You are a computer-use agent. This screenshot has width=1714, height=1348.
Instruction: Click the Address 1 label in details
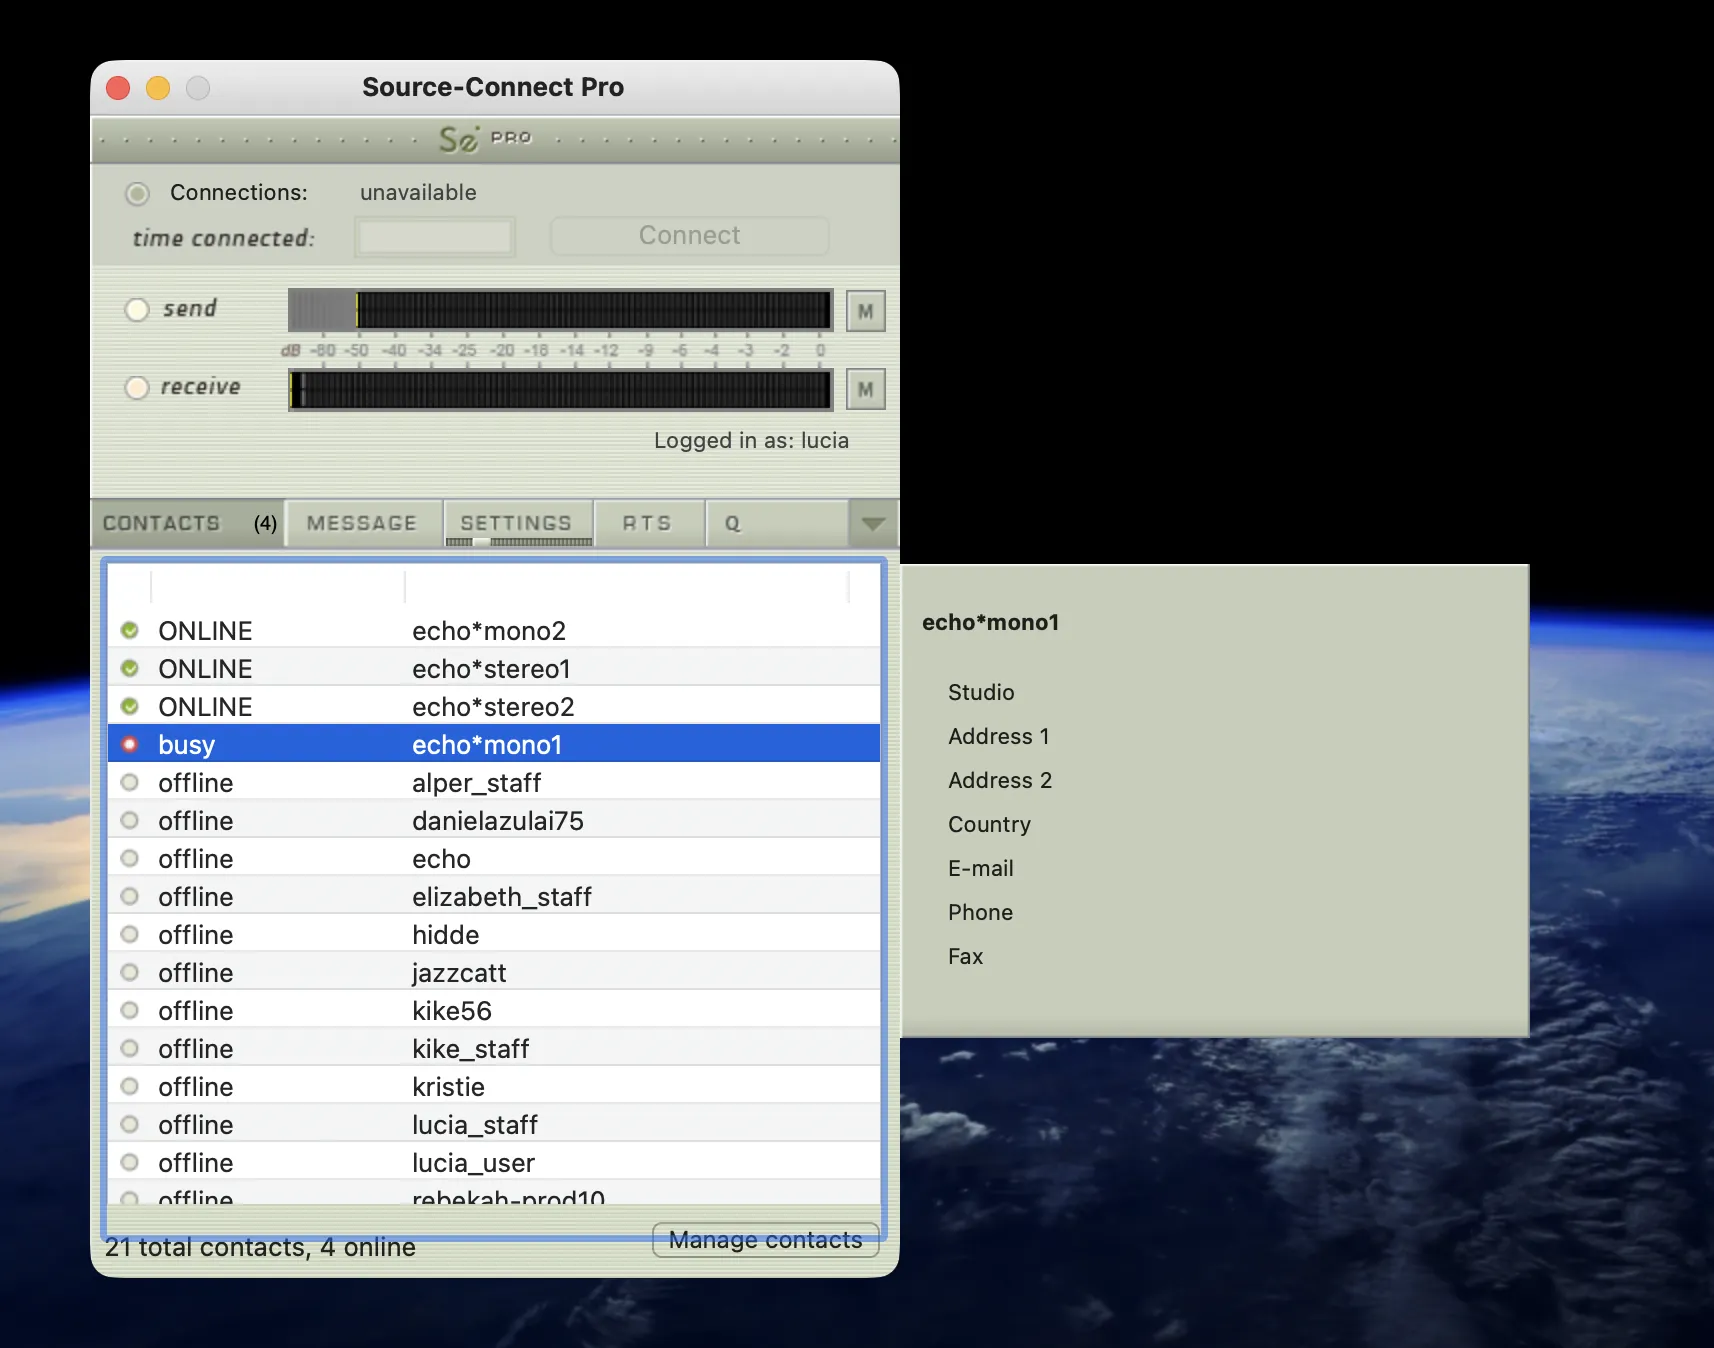click(x=999, y=736)
